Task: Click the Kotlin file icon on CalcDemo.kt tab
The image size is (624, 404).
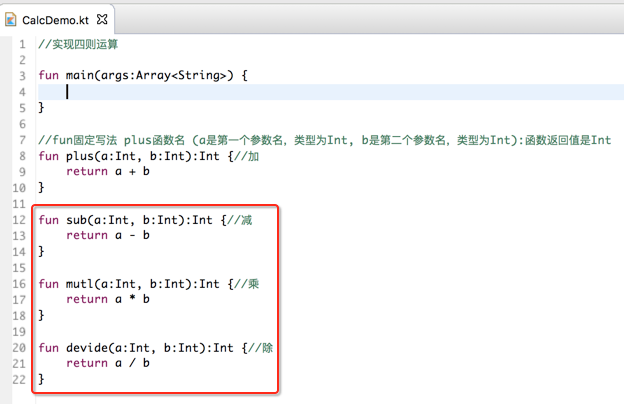Action: point(10,20)
